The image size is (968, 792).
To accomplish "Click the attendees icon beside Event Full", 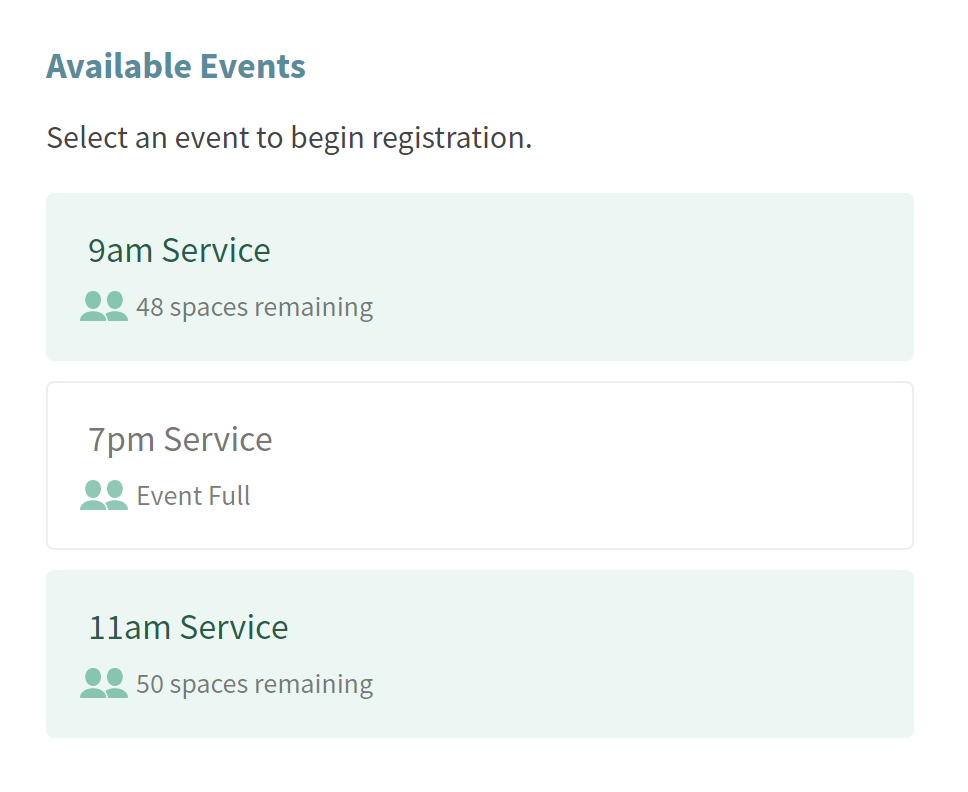I will 102,494.
